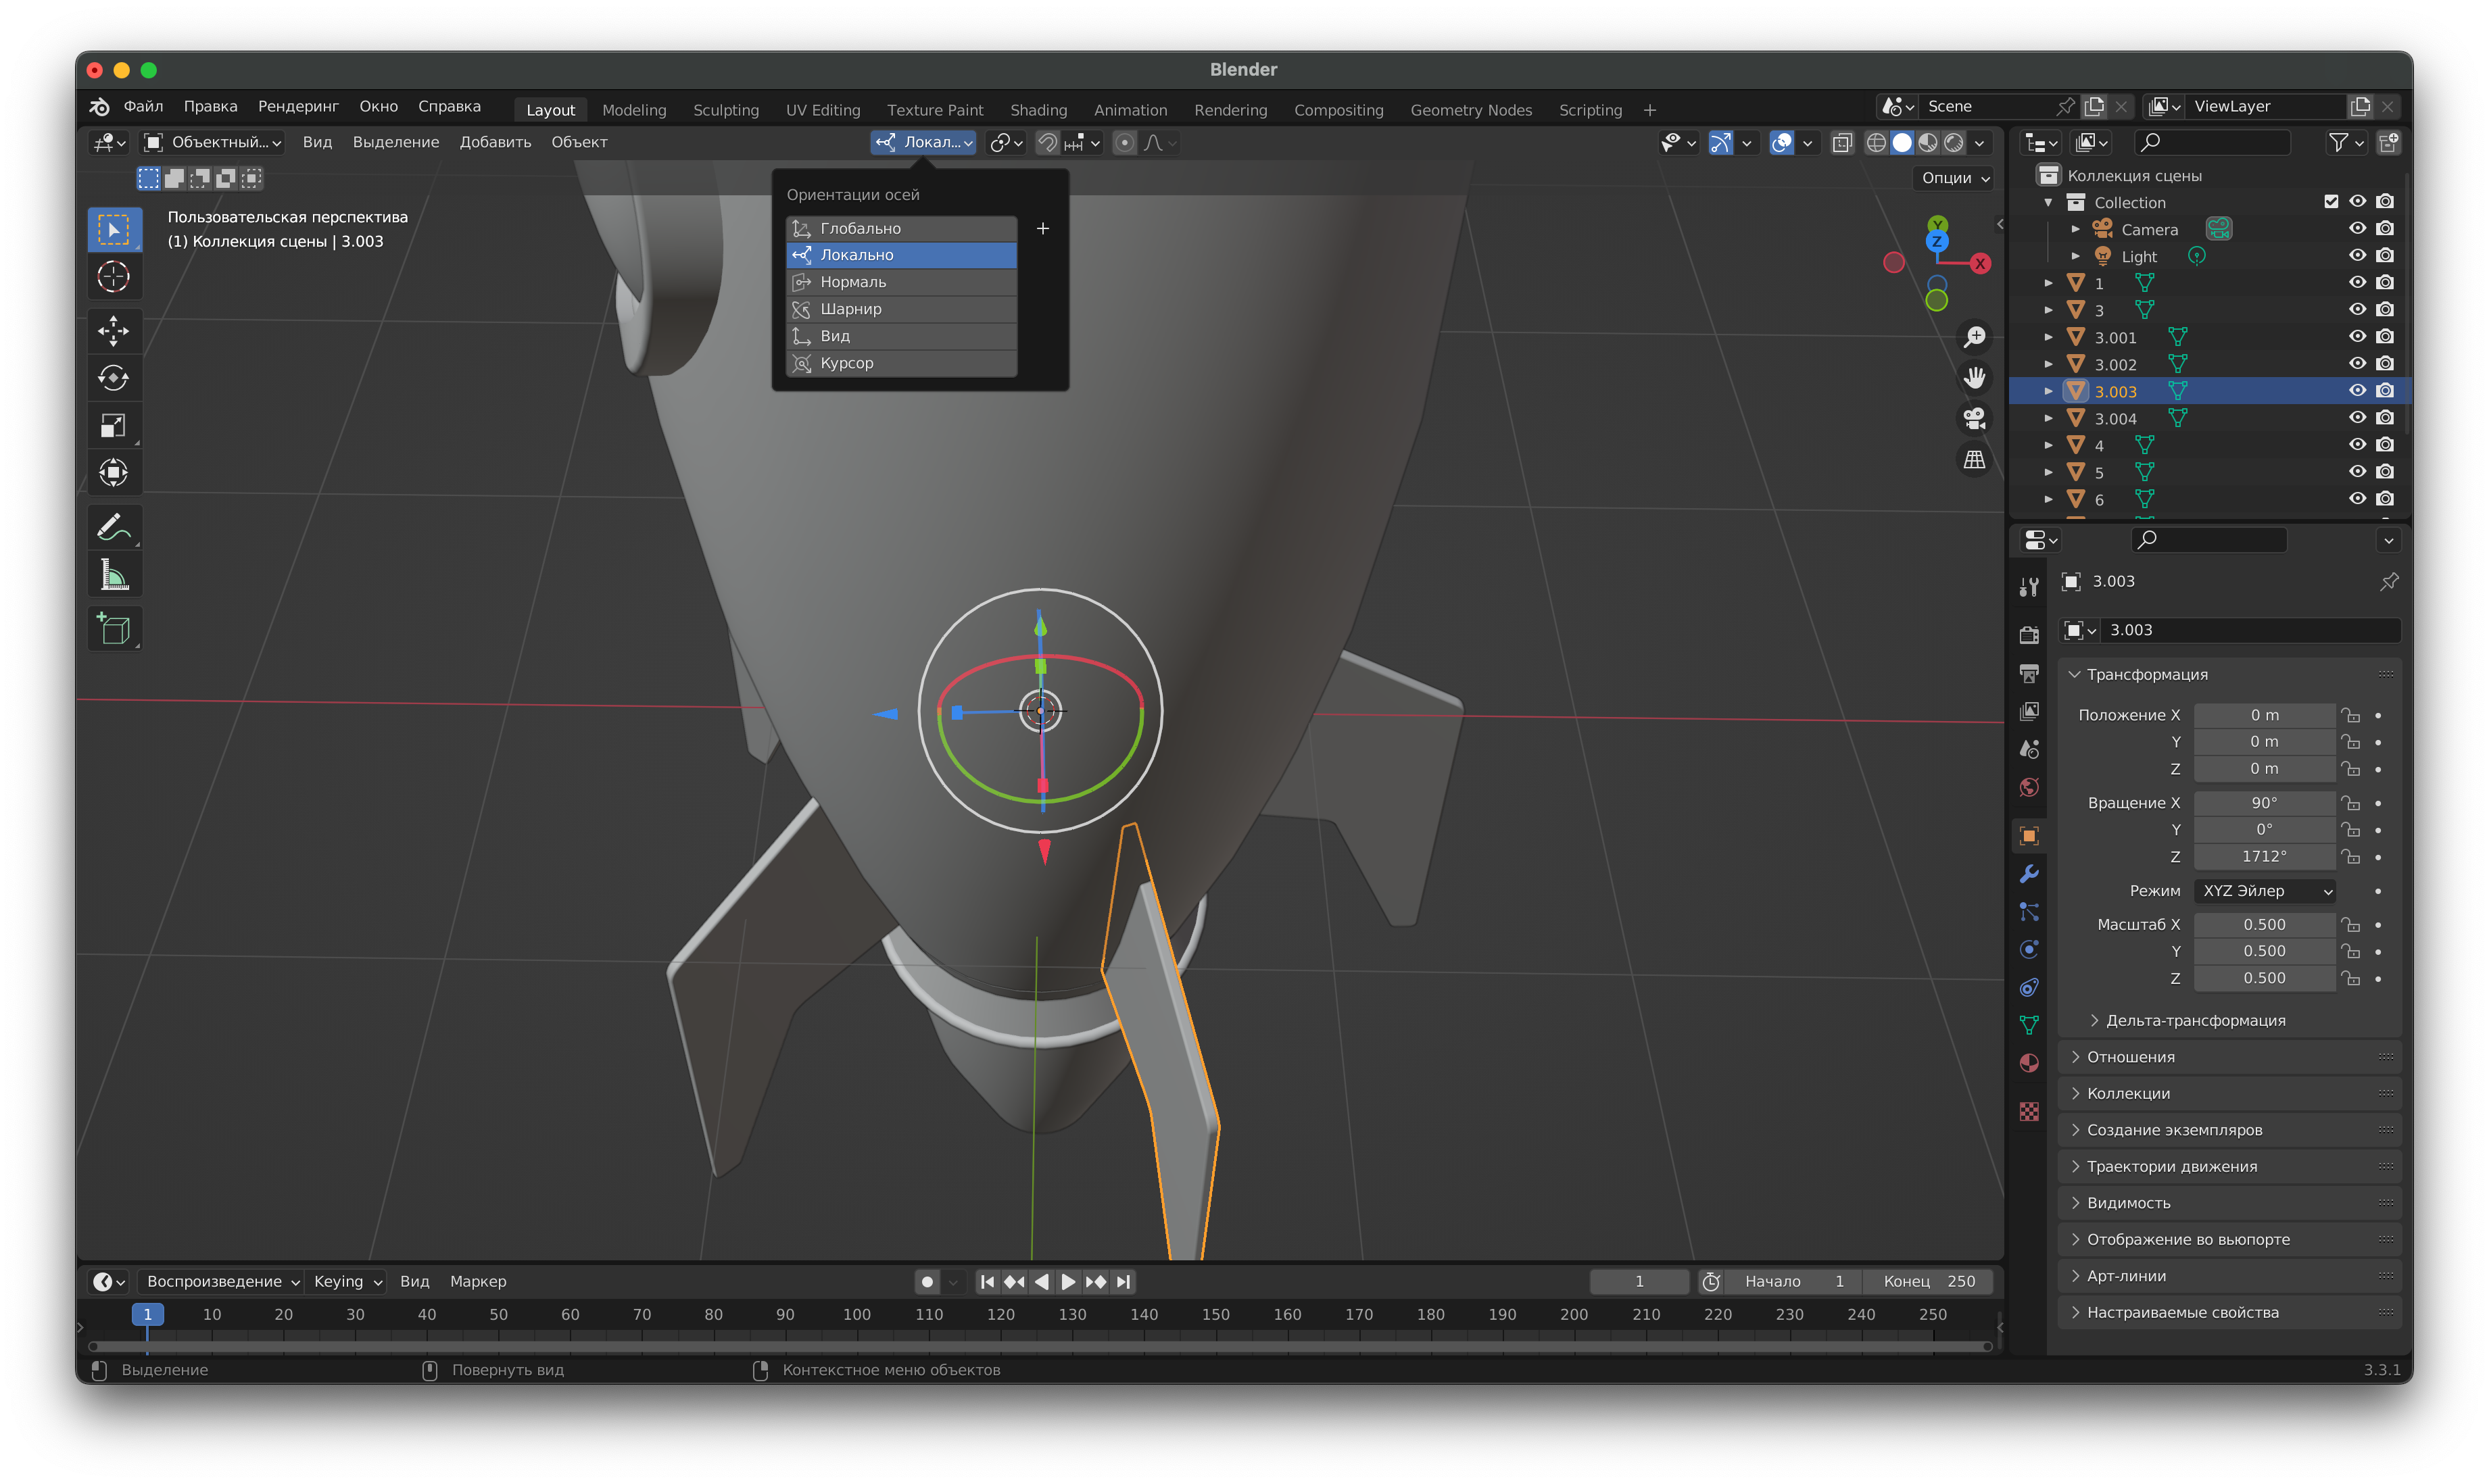Image resolution: width=2489 pixels, height=1484 pixels.
Task: Expand the Дельта-трансформация section
Action: pos(2195,1020)
